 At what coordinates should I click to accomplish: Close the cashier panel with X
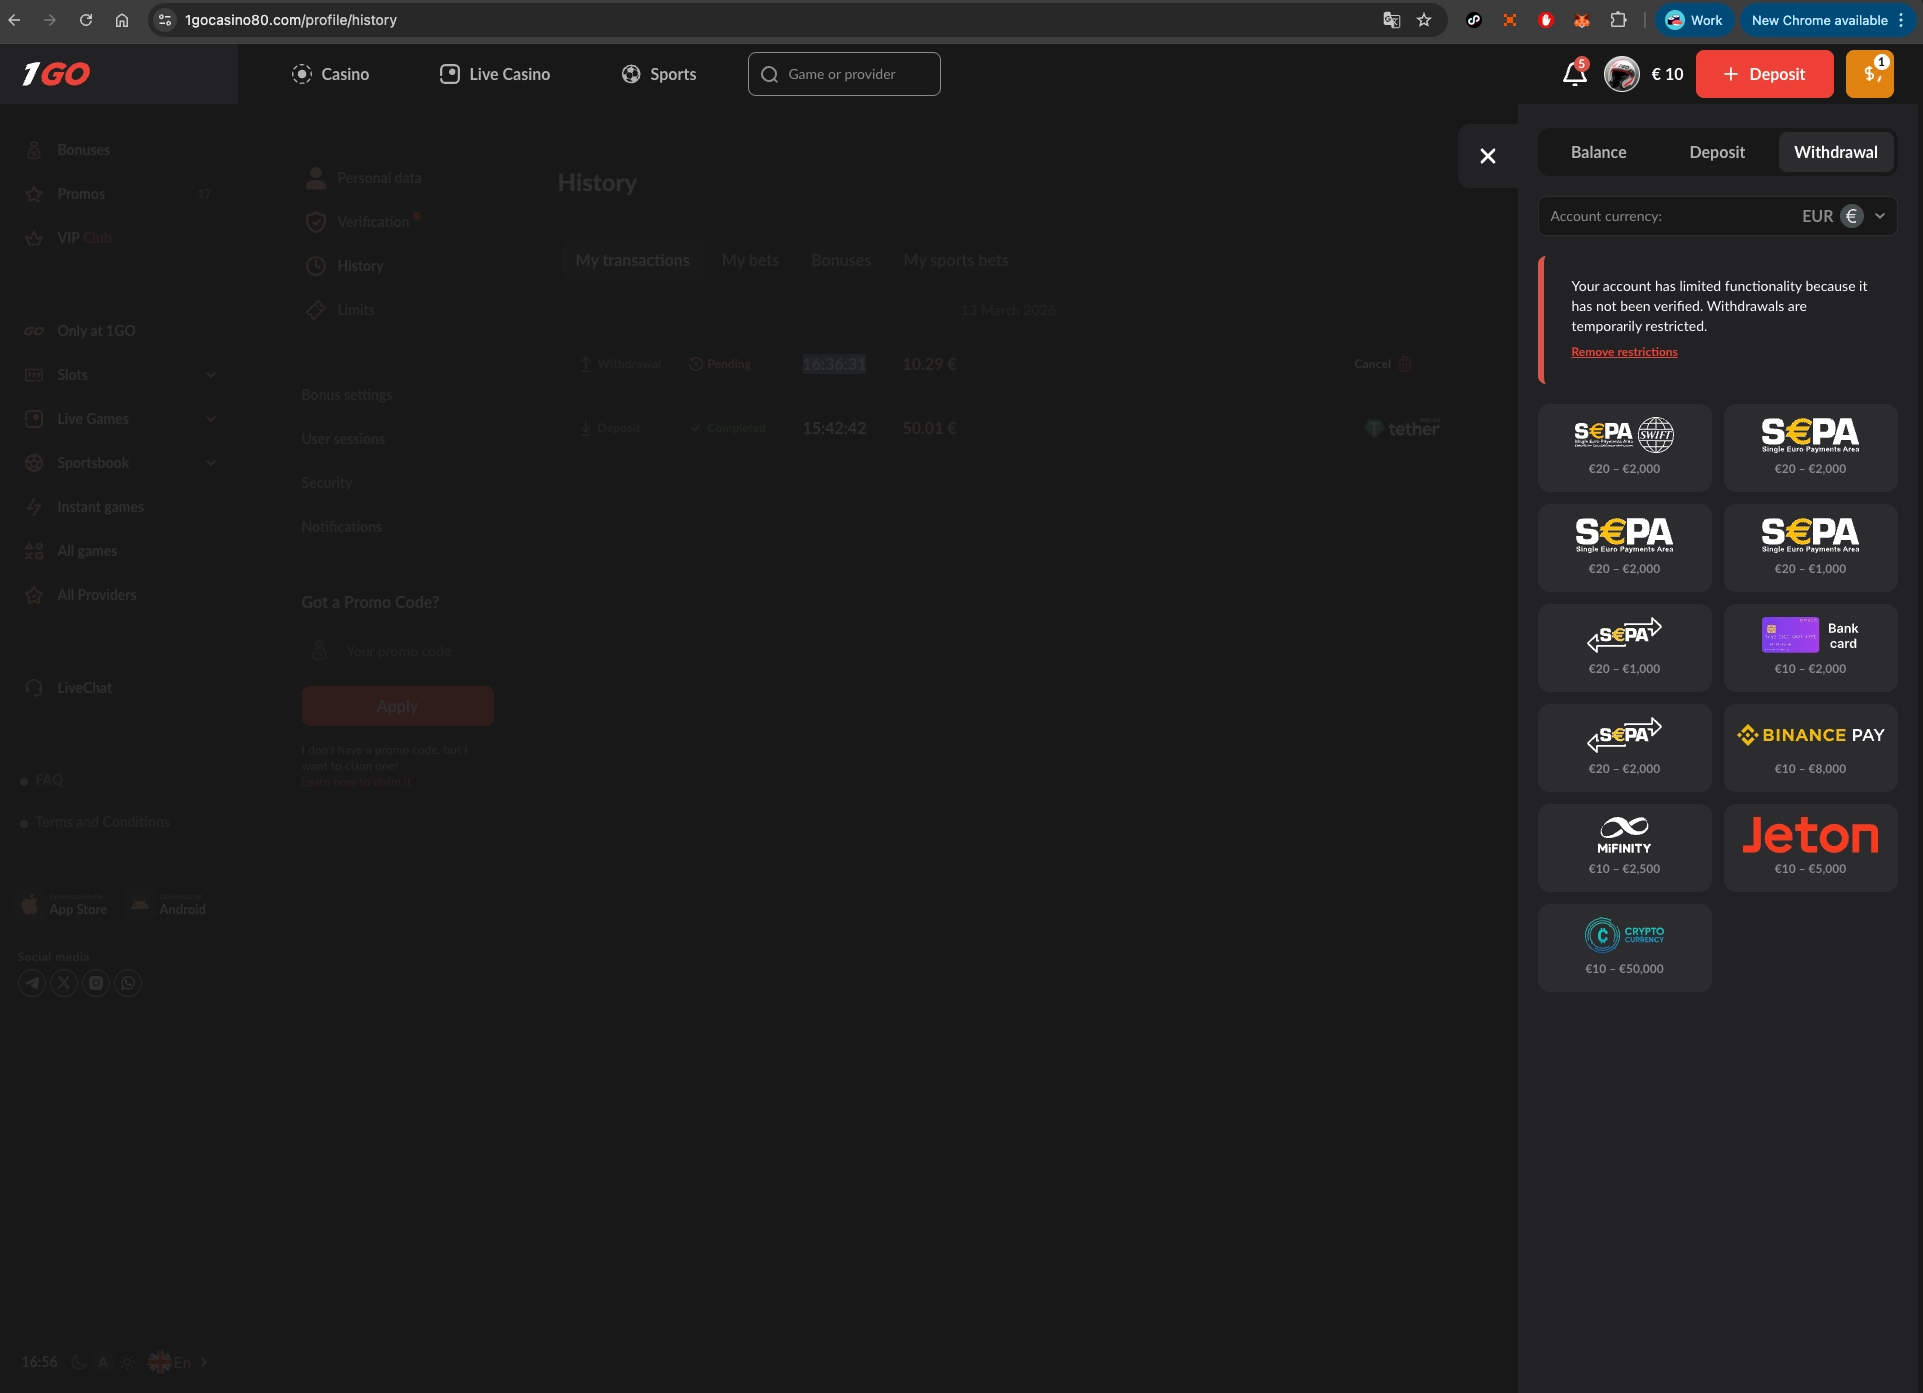1488,156
